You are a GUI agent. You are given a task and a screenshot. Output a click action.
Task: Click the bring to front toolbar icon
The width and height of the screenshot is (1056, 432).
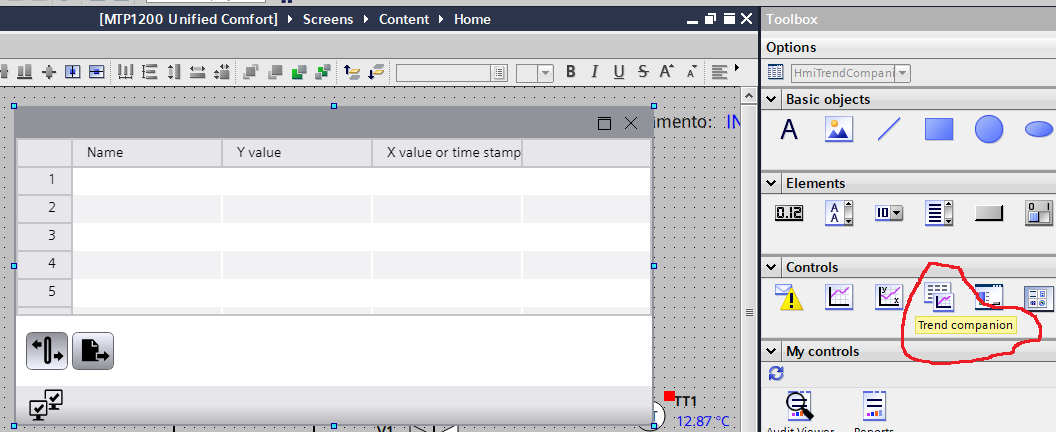(x=251, y=71)
